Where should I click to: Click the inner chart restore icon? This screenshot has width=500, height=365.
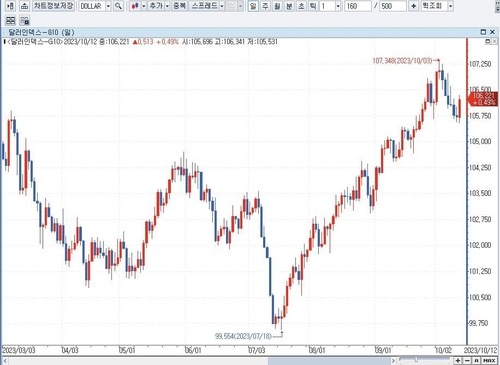[487, 41]
